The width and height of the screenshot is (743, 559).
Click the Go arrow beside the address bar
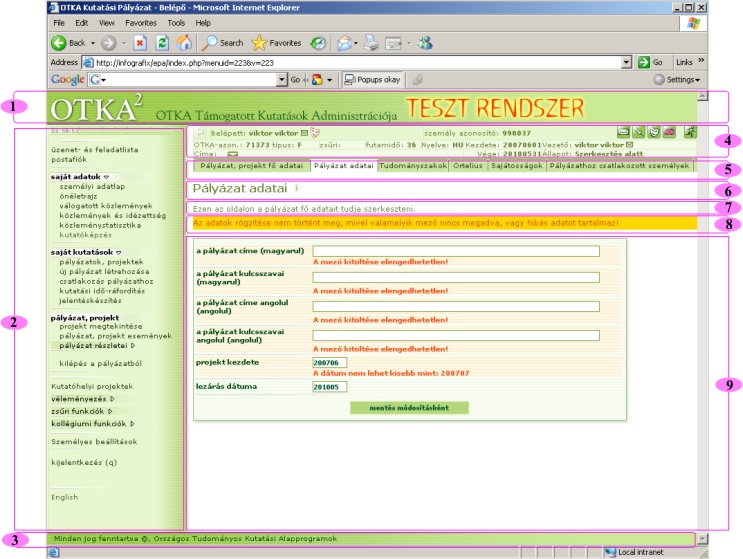[x=643, y=62]
